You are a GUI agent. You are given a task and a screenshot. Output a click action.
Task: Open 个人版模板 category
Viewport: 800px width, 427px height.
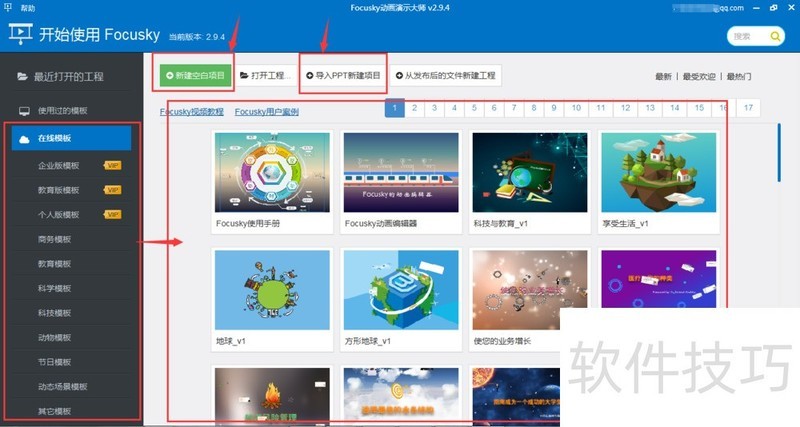coord(59,214)
